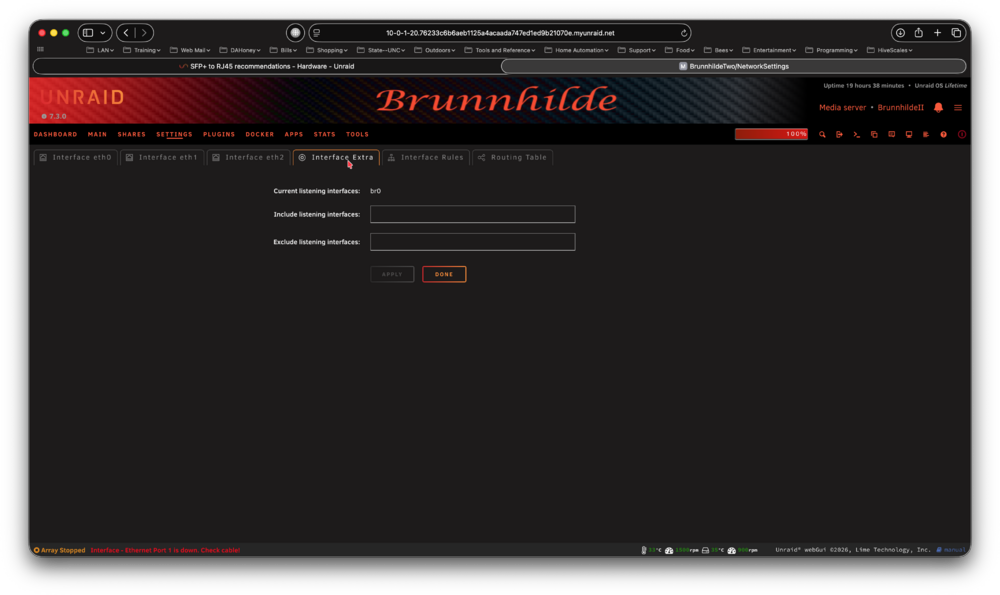Open the Routing Table tab
The image size is (1000, 595).
512,158
